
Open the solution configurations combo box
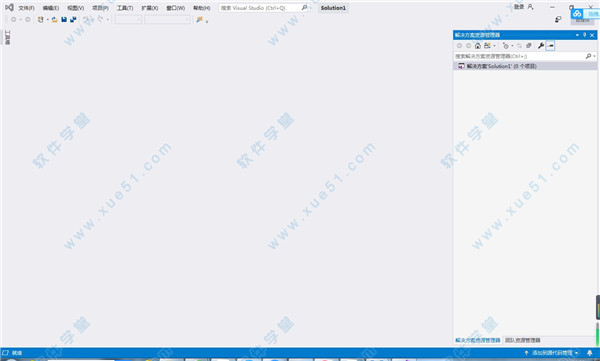tap(128, 19)
